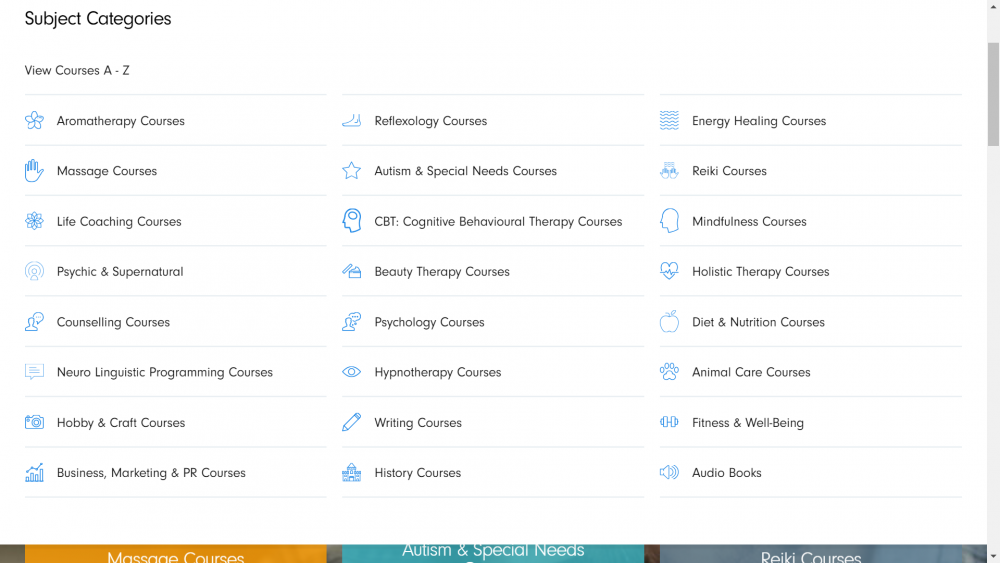Select the Psychic & Supernatural link
Image resolution: width=1000 pixels, height=563 pixels.
pyautogui.click(x=120, y=272)
